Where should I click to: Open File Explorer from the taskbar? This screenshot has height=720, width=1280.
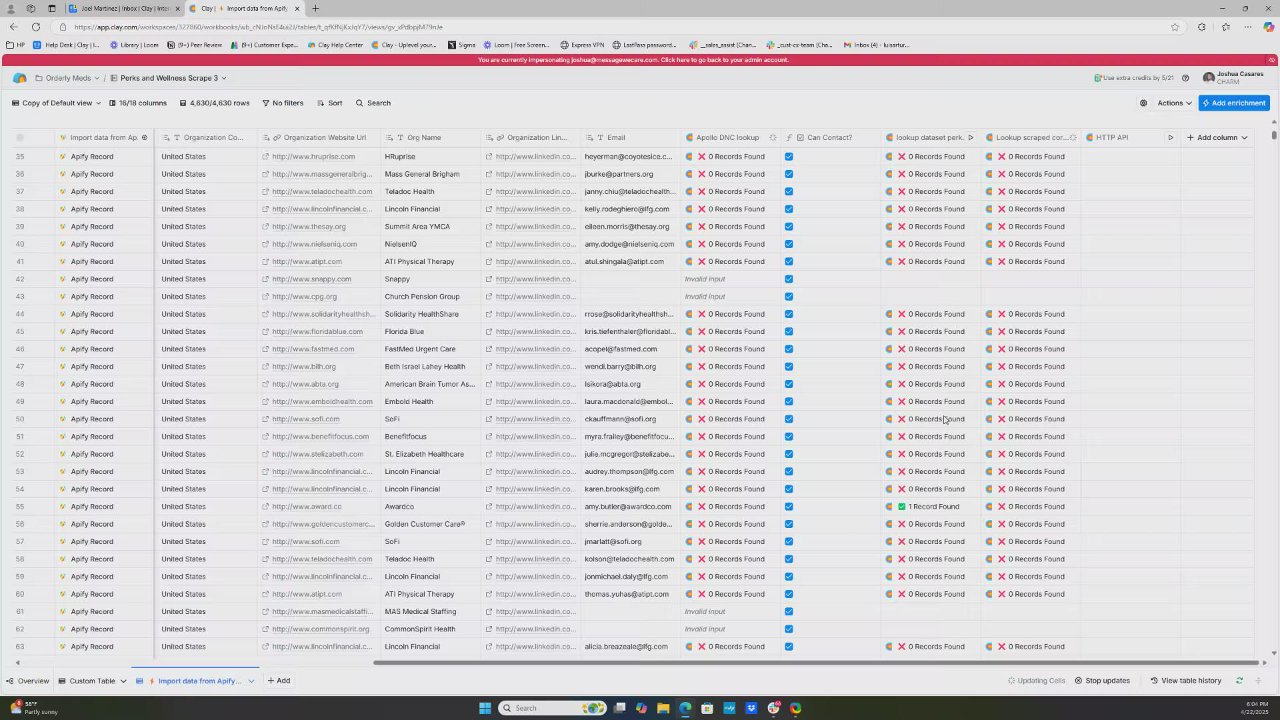click(x=663, y=708)
